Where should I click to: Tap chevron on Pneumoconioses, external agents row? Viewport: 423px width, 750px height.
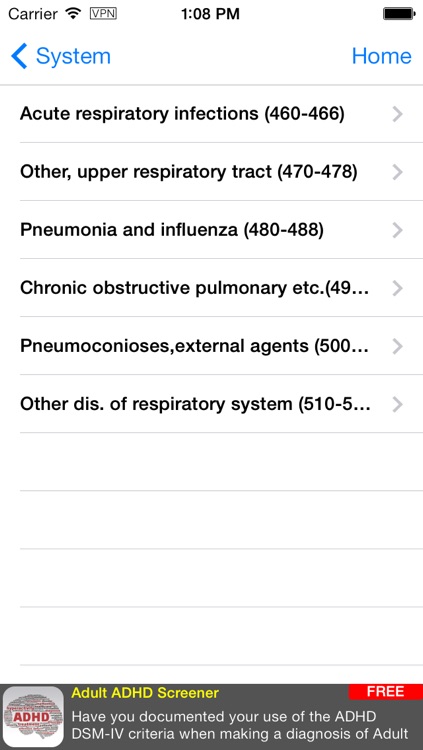tap(397, 346)
